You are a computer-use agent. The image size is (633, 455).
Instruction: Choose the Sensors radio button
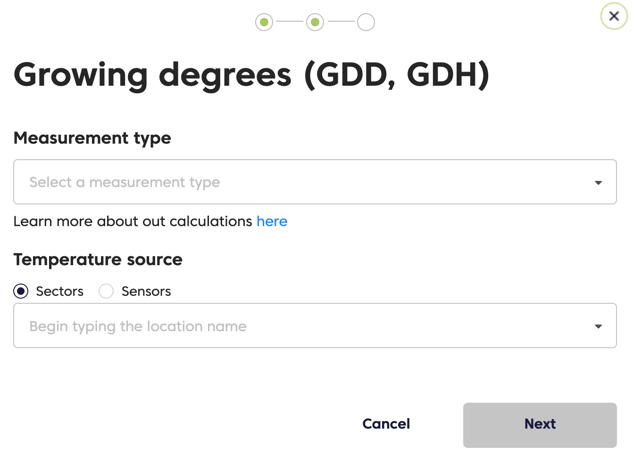106,291
